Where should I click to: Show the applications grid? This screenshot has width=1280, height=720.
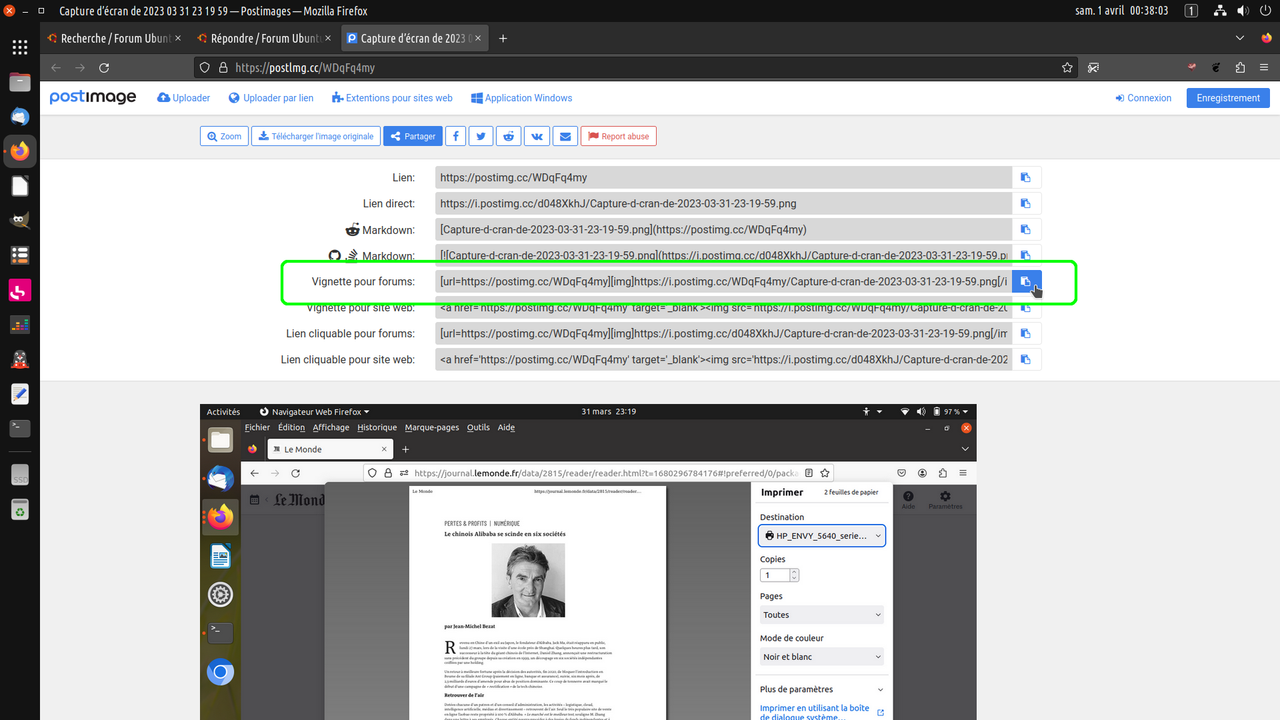point(20,47)
